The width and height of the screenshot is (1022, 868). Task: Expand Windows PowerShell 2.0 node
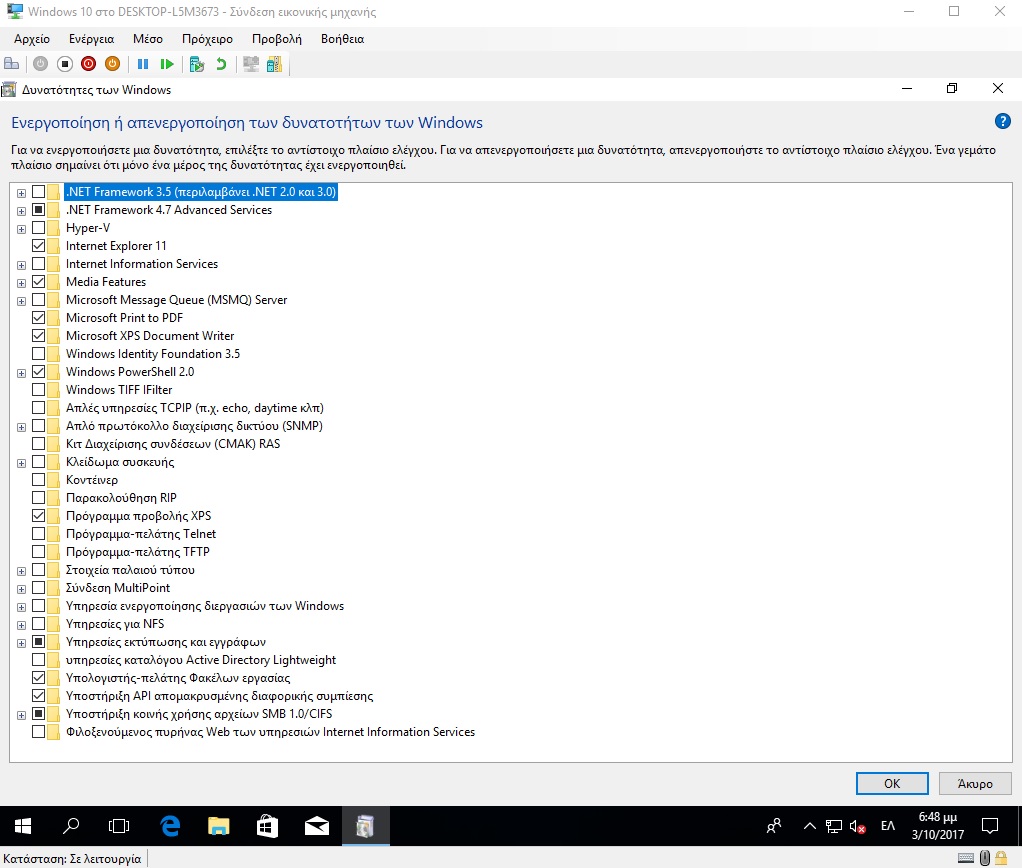click(x=22, y=373)
